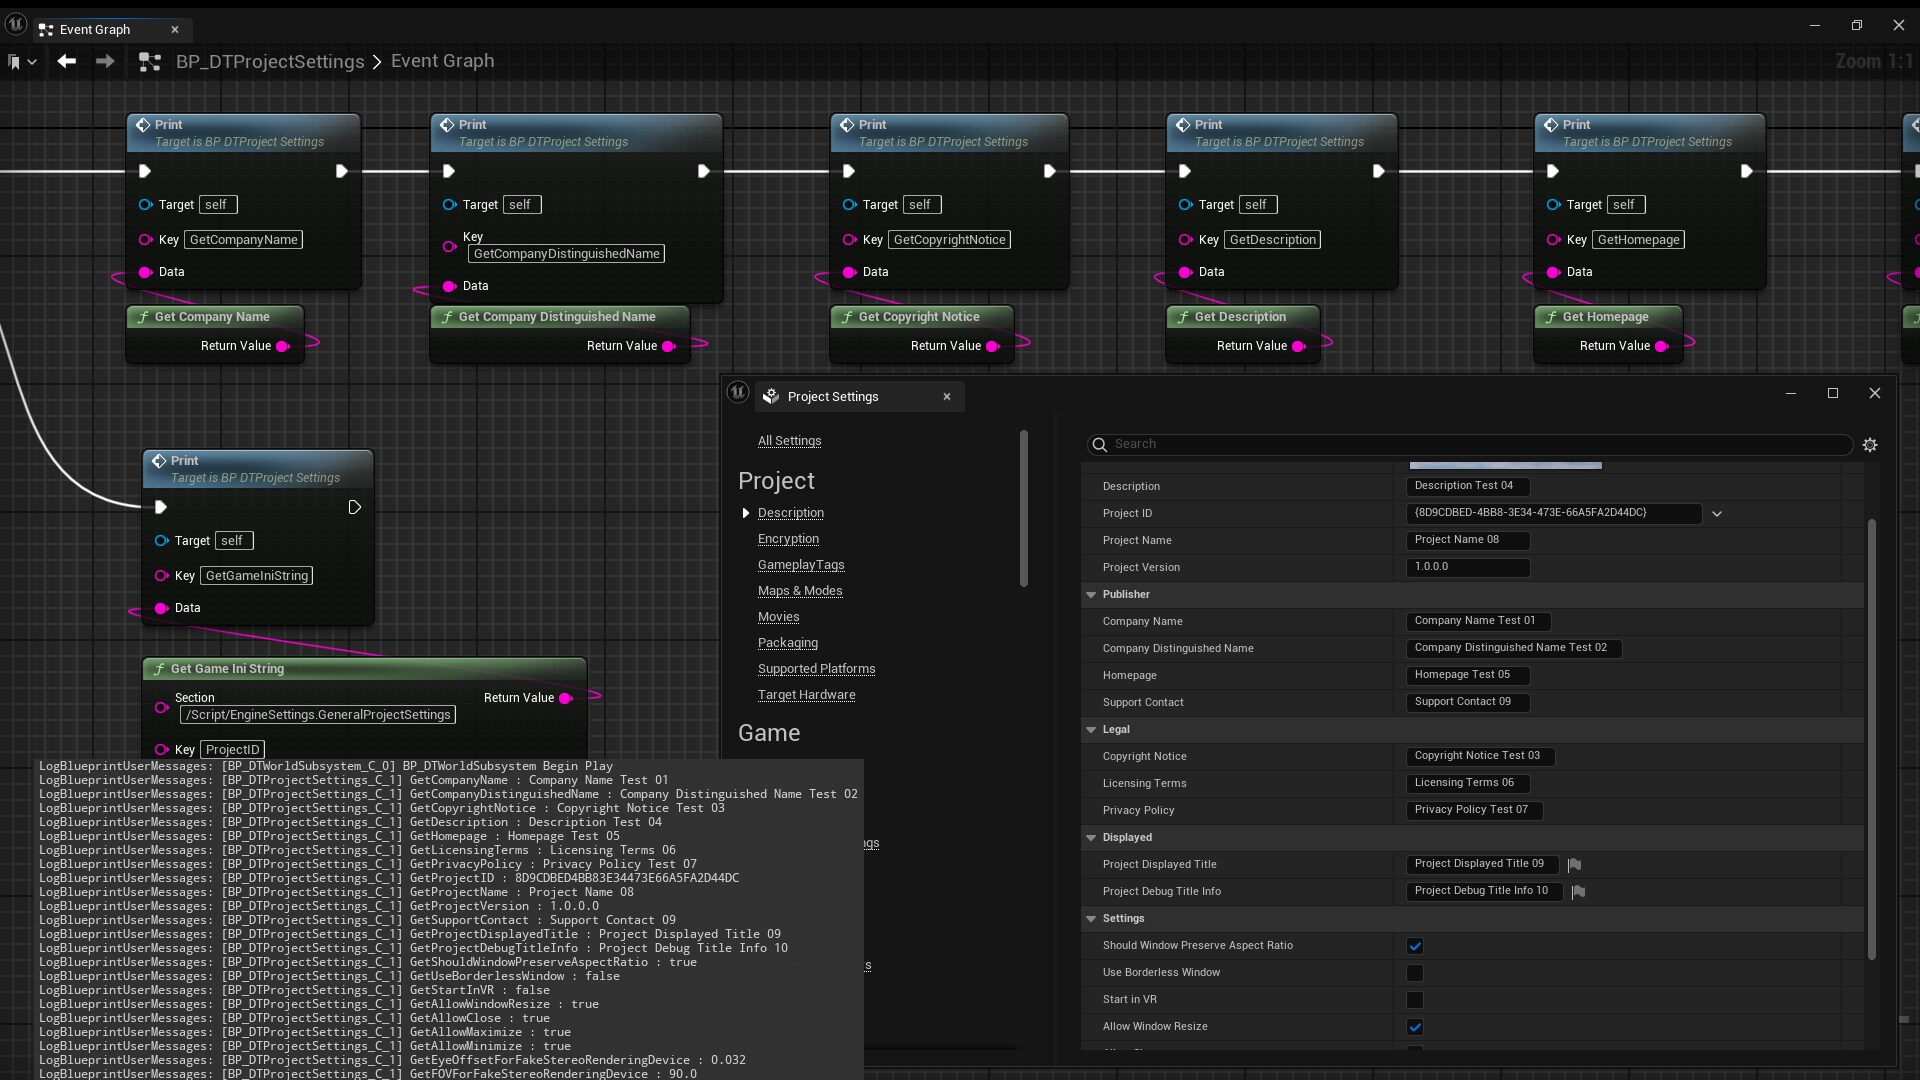Click the back navigation arrow in graph toolbar
The image size is (1920, 1080).
[66, 62]
